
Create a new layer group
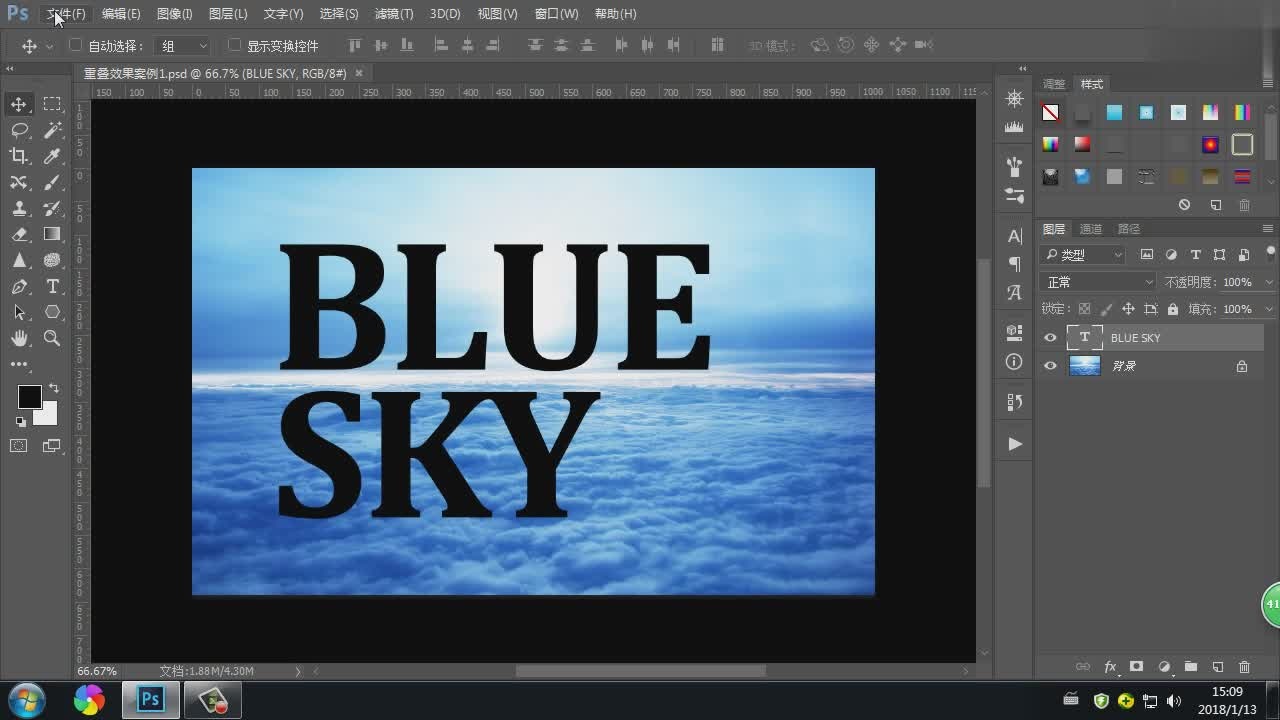point(1190,667)
